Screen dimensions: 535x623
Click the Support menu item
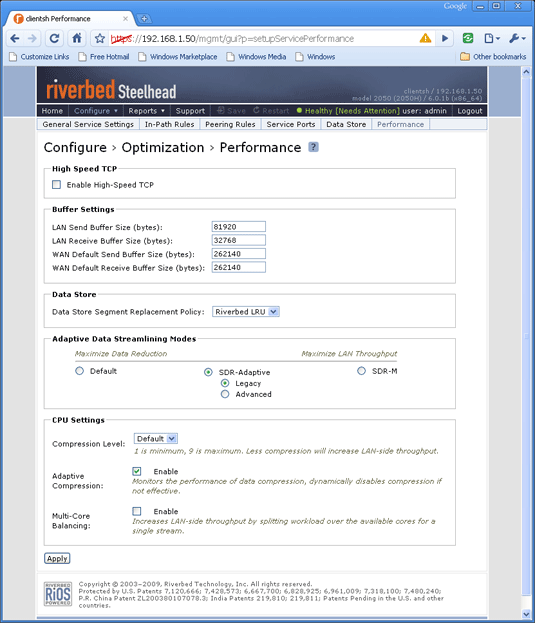pyautogui.click(x=190, y=111)
